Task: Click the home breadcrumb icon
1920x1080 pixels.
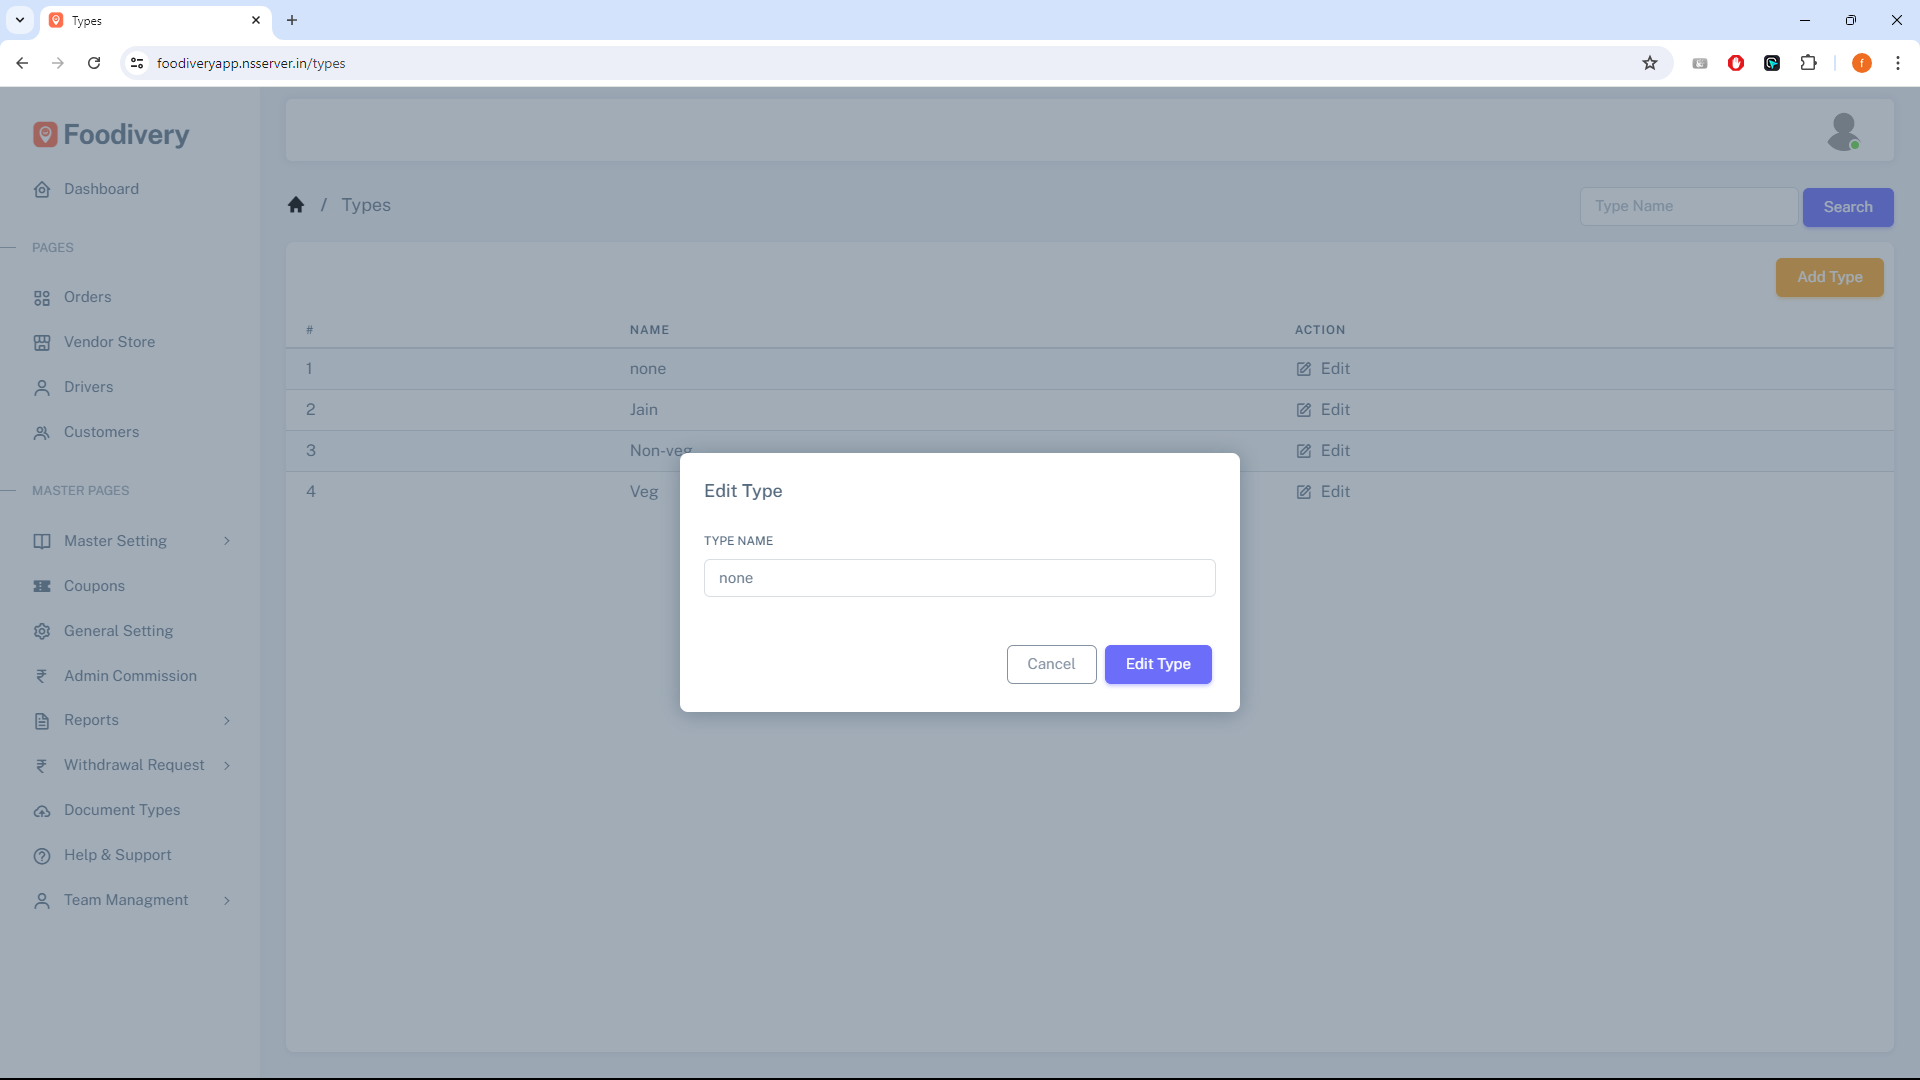Action: click(296, 204)
